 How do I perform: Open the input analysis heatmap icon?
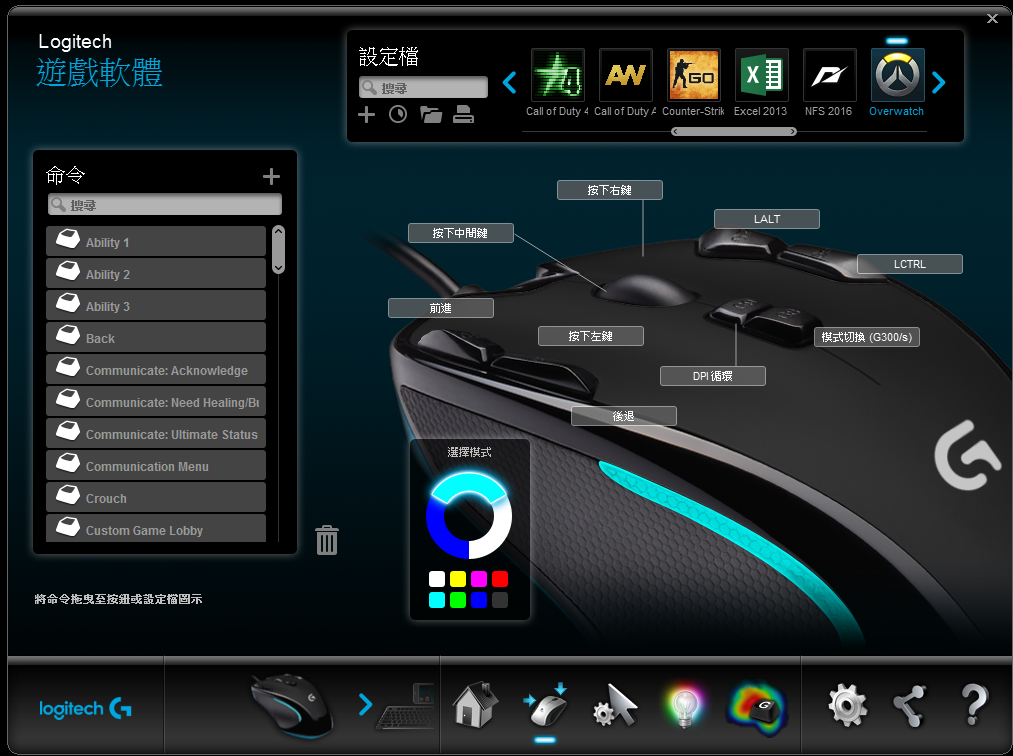[x=757, y=706]
